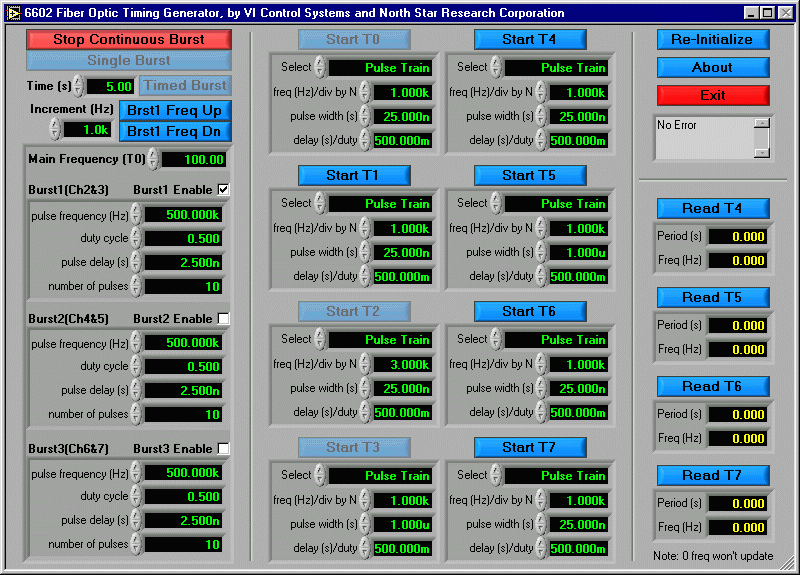Open the T7 Select Pulse Train selector
The height and width of the screenshot is (575, 800).
(x=557, y=476)
